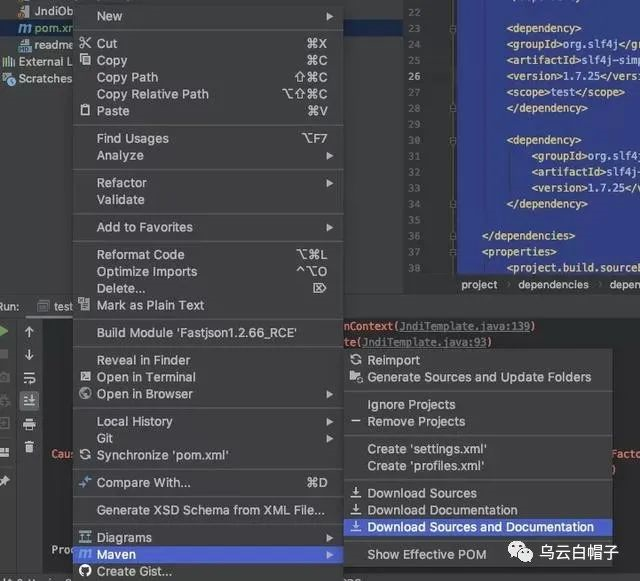Select Find Usages menu entry
This screenshot has height=581, width=640.
pyautogui.click(x=208, y=138)
